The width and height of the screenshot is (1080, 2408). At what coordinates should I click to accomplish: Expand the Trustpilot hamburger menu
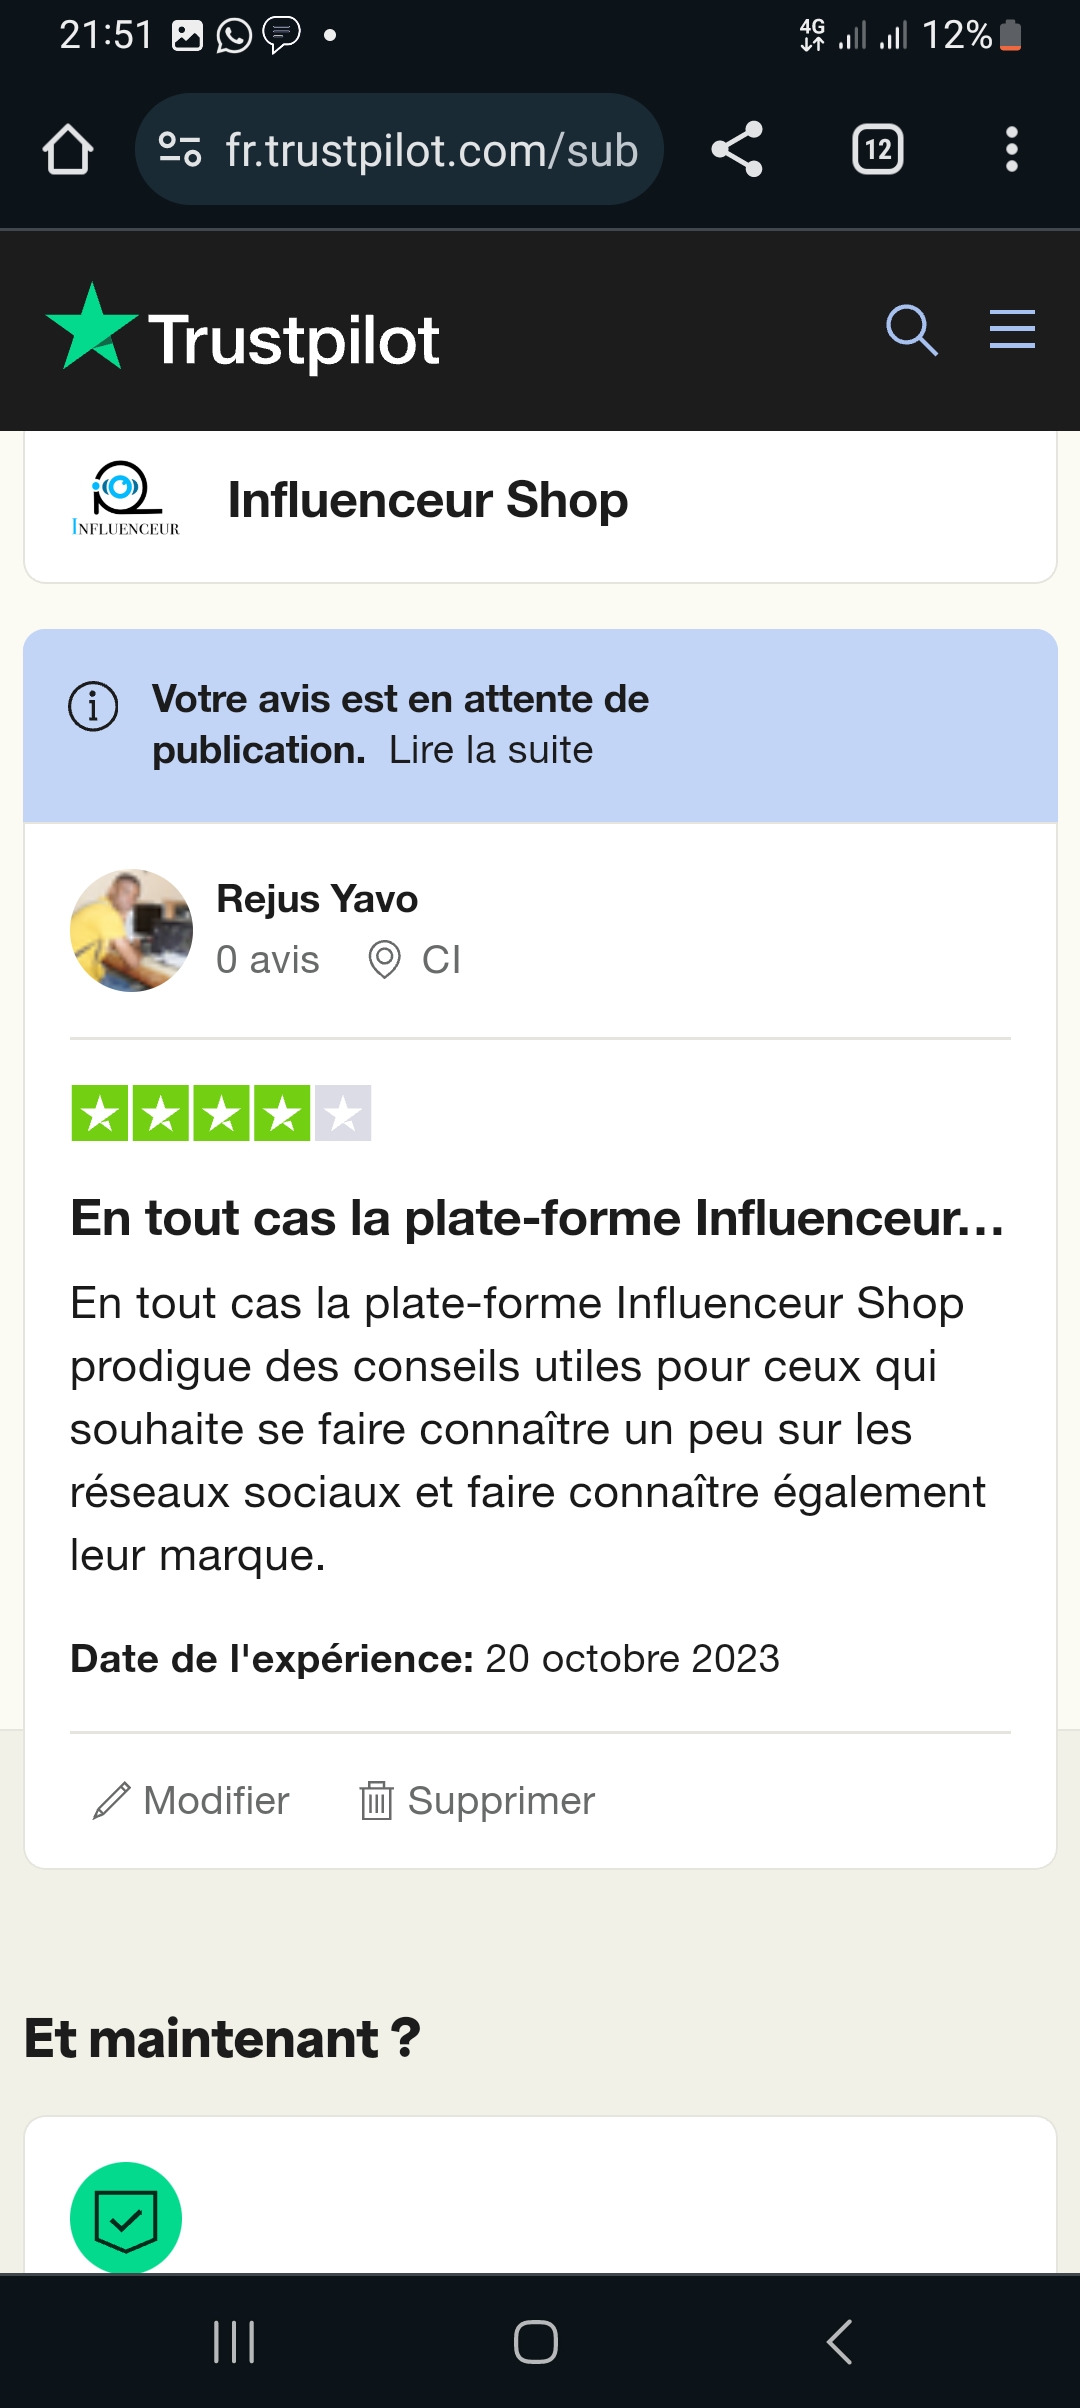click(1012, 330)
